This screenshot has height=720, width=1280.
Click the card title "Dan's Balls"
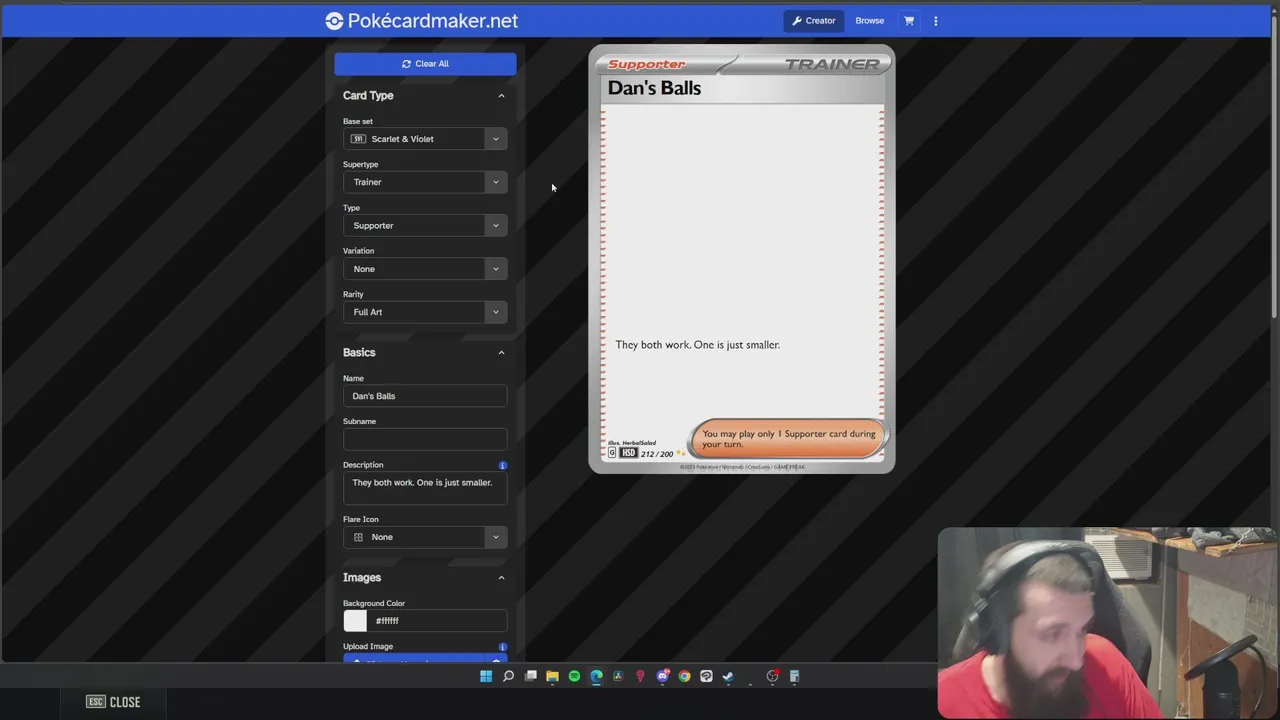654,88
